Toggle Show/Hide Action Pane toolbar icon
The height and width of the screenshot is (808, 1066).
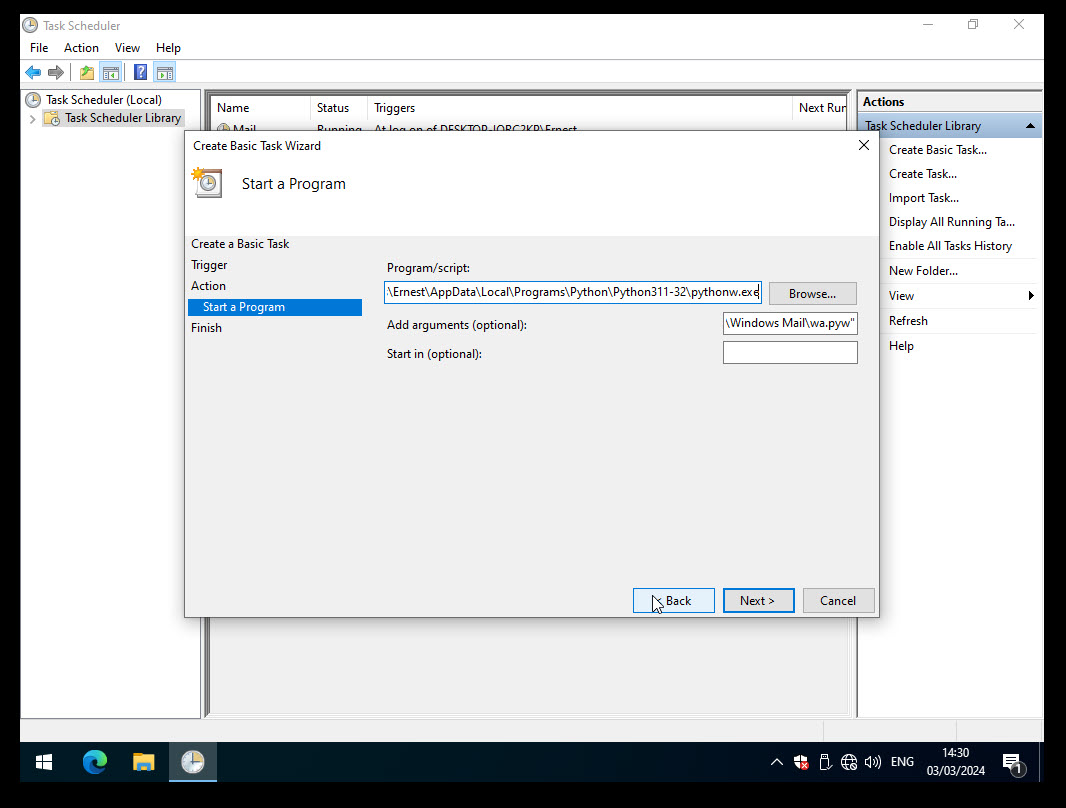coord(165,72)
